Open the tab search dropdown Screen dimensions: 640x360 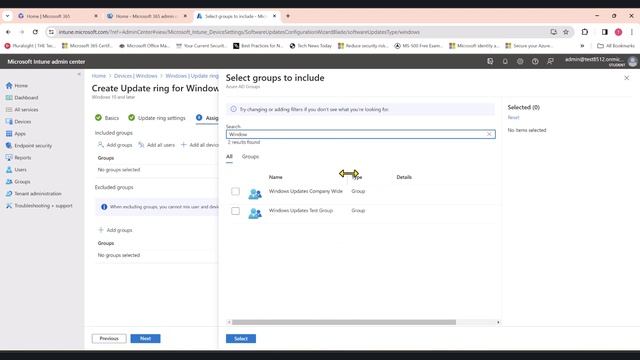click(x=7, y=16)
